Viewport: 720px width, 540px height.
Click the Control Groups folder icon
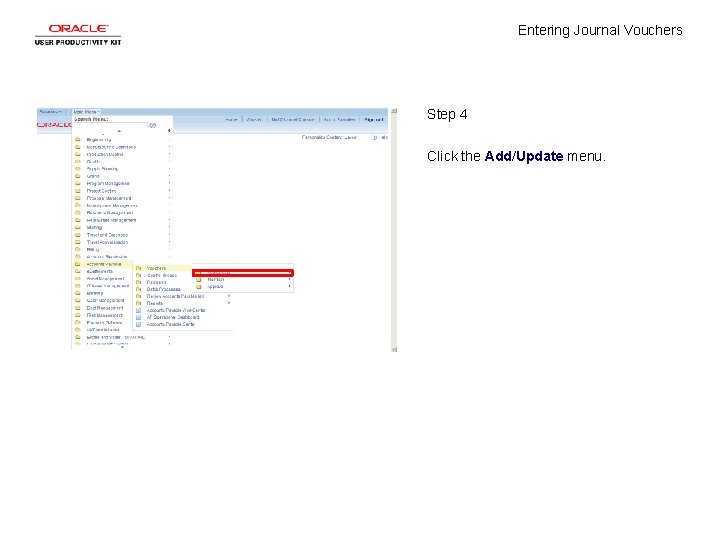[139, 275]
